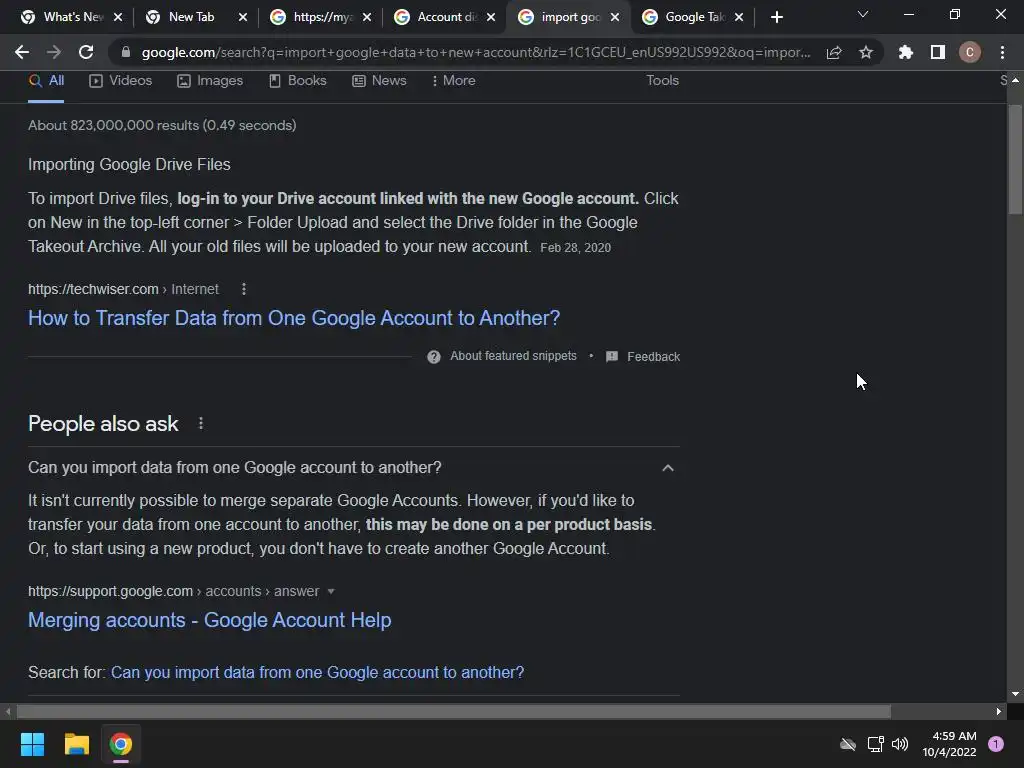Click vertical scrollbar thumb

pyautogui.click(x=1015, y=159)
